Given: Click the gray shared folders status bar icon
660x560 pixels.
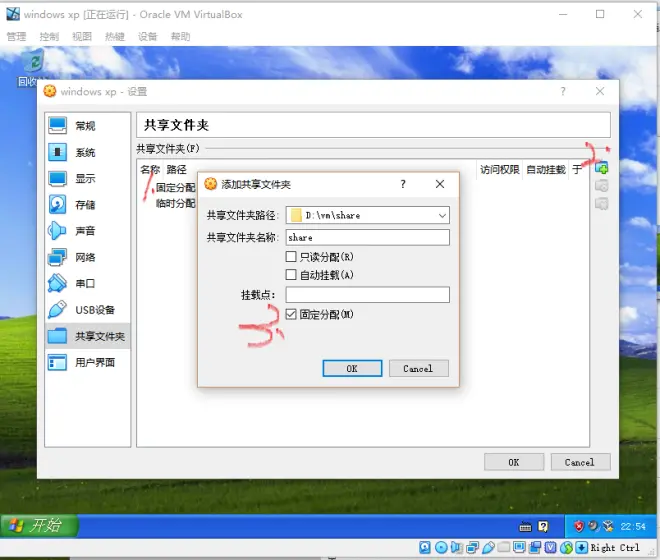Looking at the screenshot, I should click(503, 547).
